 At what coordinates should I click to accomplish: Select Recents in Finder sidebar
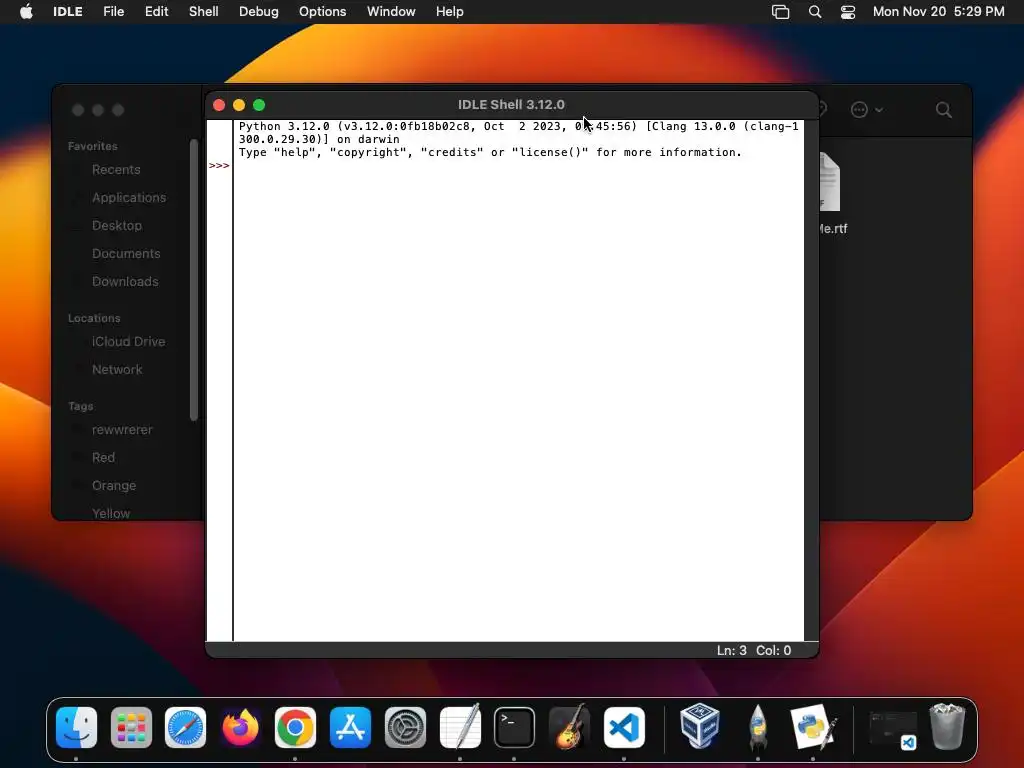(116, 170)
